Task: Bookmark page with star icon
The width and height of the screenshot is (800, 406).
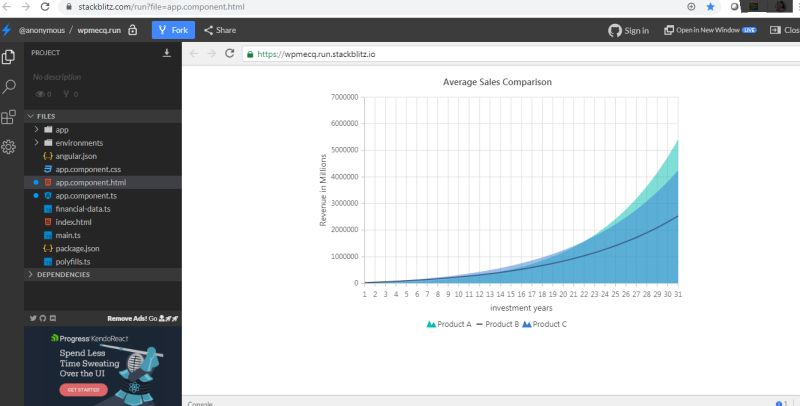Action: point(710,7)
